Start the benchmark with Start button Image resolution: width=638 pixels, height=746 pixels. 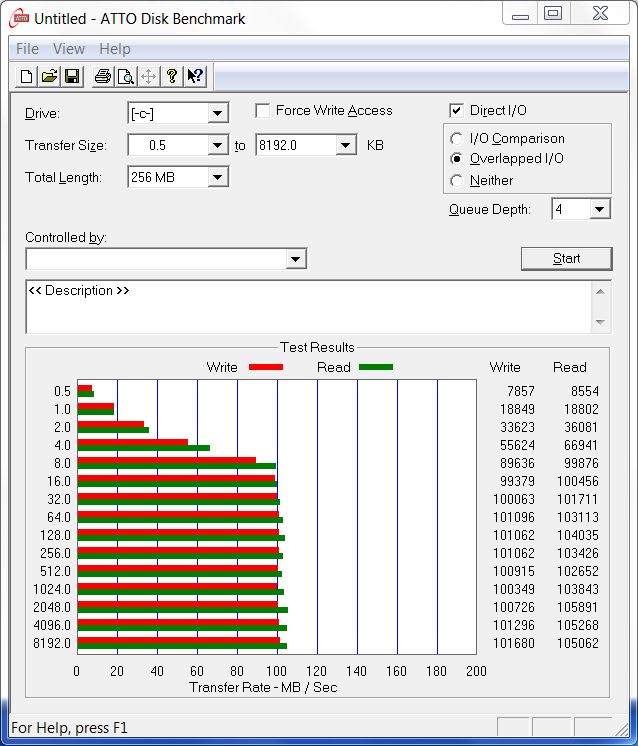click(x=567, y=258)
